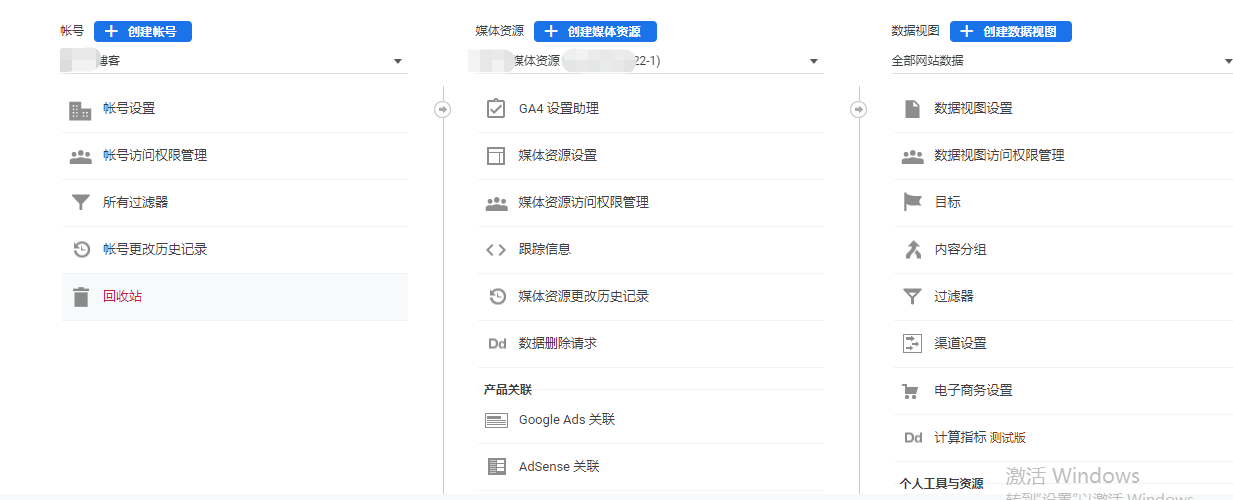Open the 全部网站数据 view dropdown
The width and height of the screenshot is (1233, 500).
[1062, 61]
